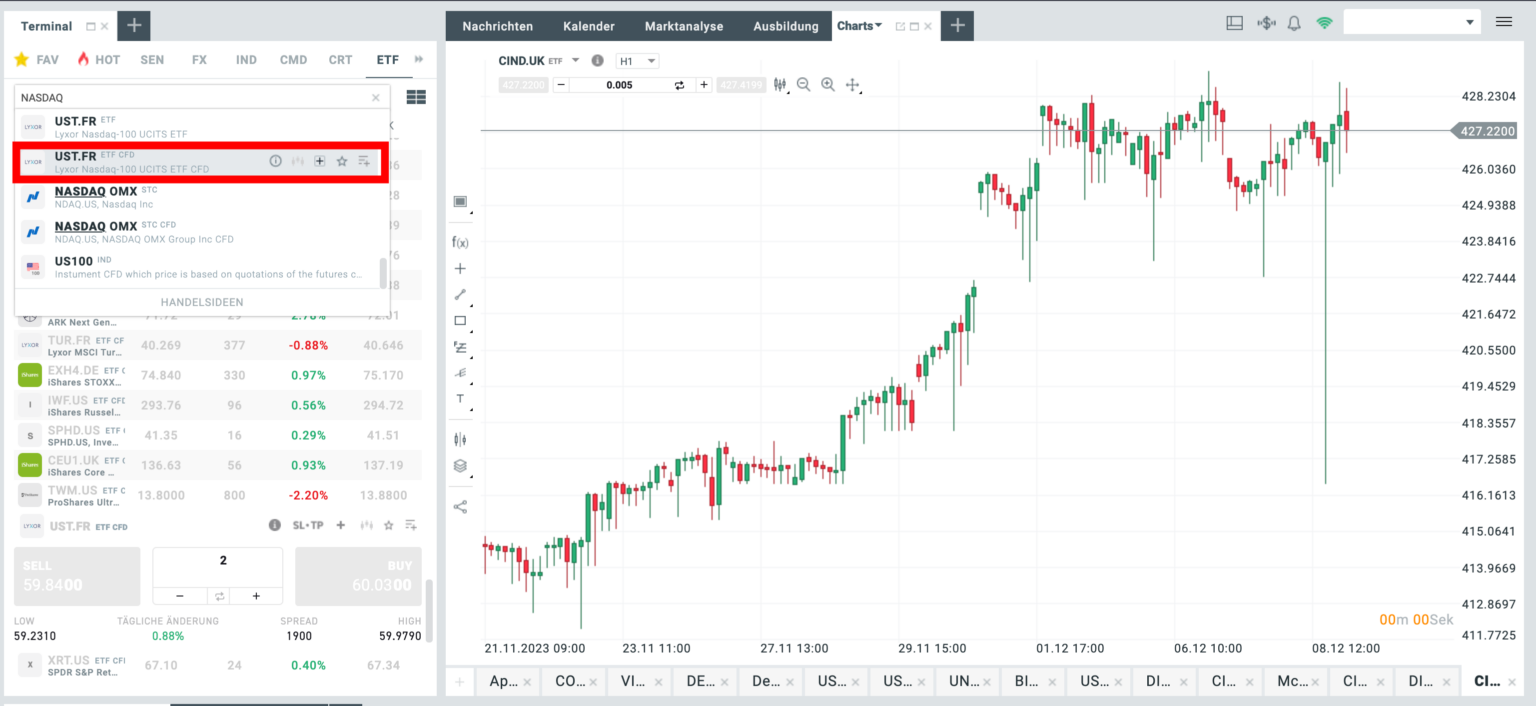Select the chart drawing line tool
This screenshot has height=706, width=1536.
(460, 294)
